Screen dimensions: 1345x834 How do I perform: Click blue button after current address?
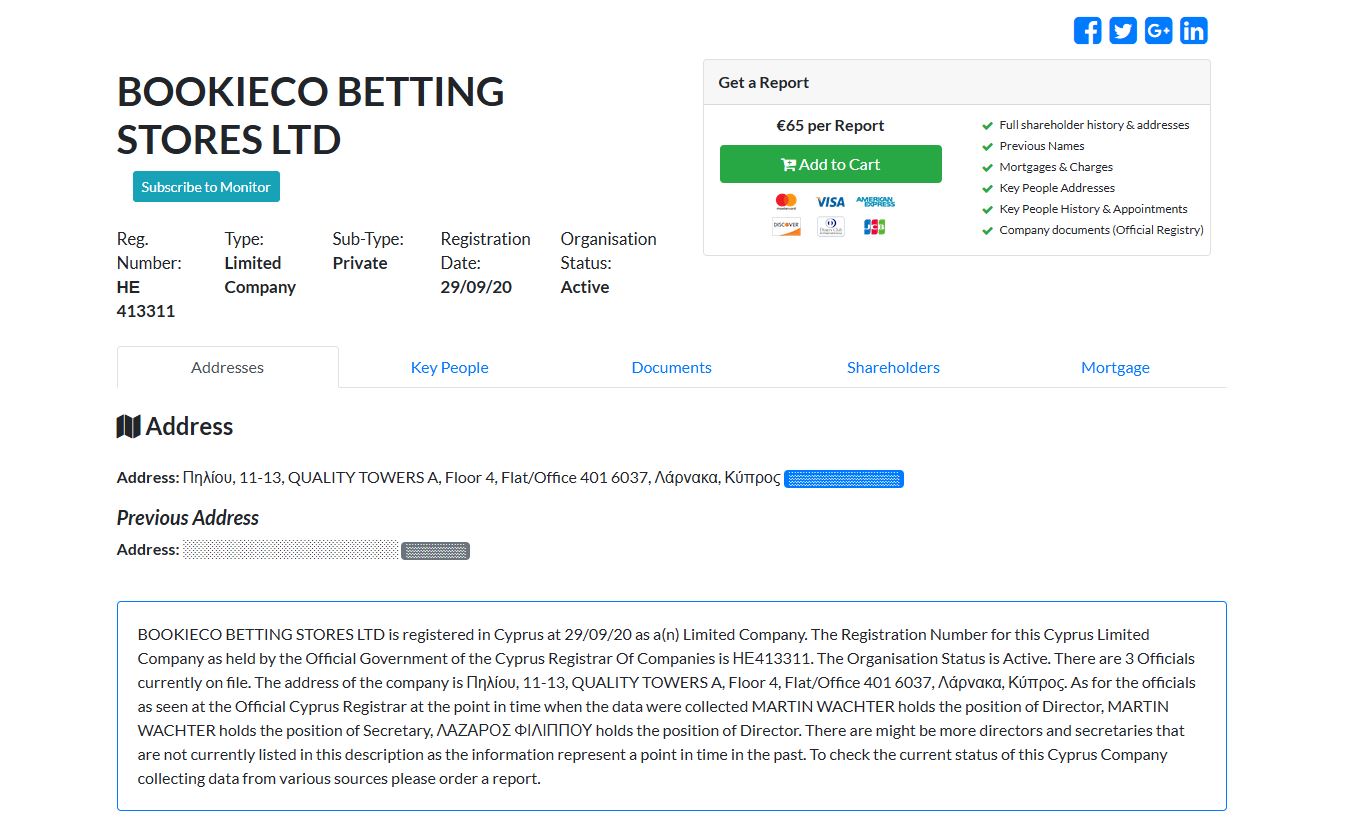843,479
